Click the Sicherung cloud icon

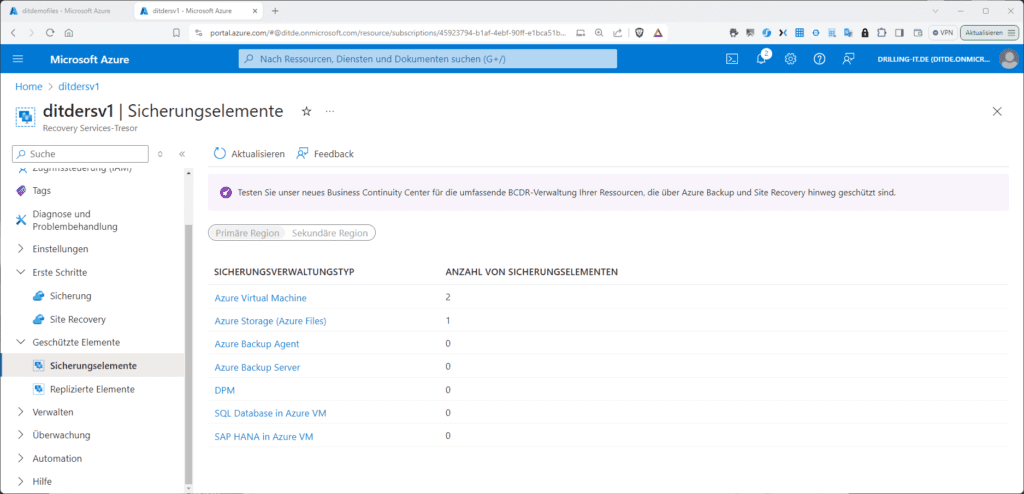39,296
